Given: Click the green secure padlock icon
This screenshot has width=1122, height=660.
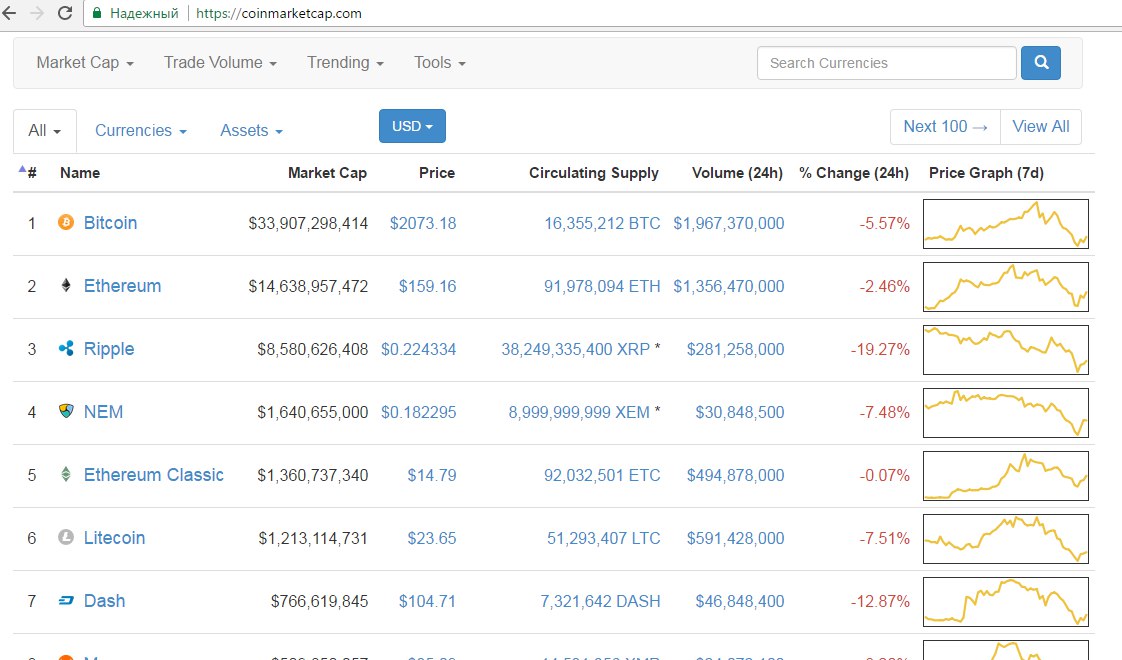Looking at the screenshot, I should (97, 13).
